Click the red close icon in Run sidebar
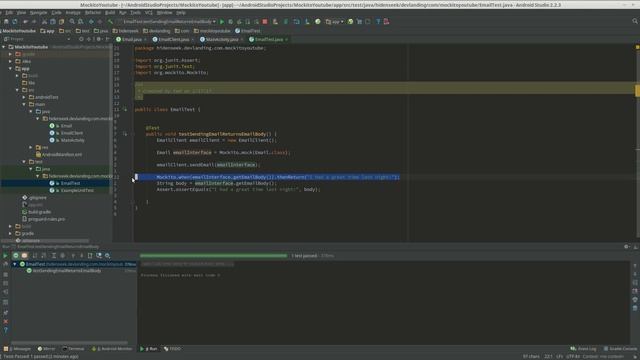The width and height of the screenshot is (640, 360). coord(5,322)
